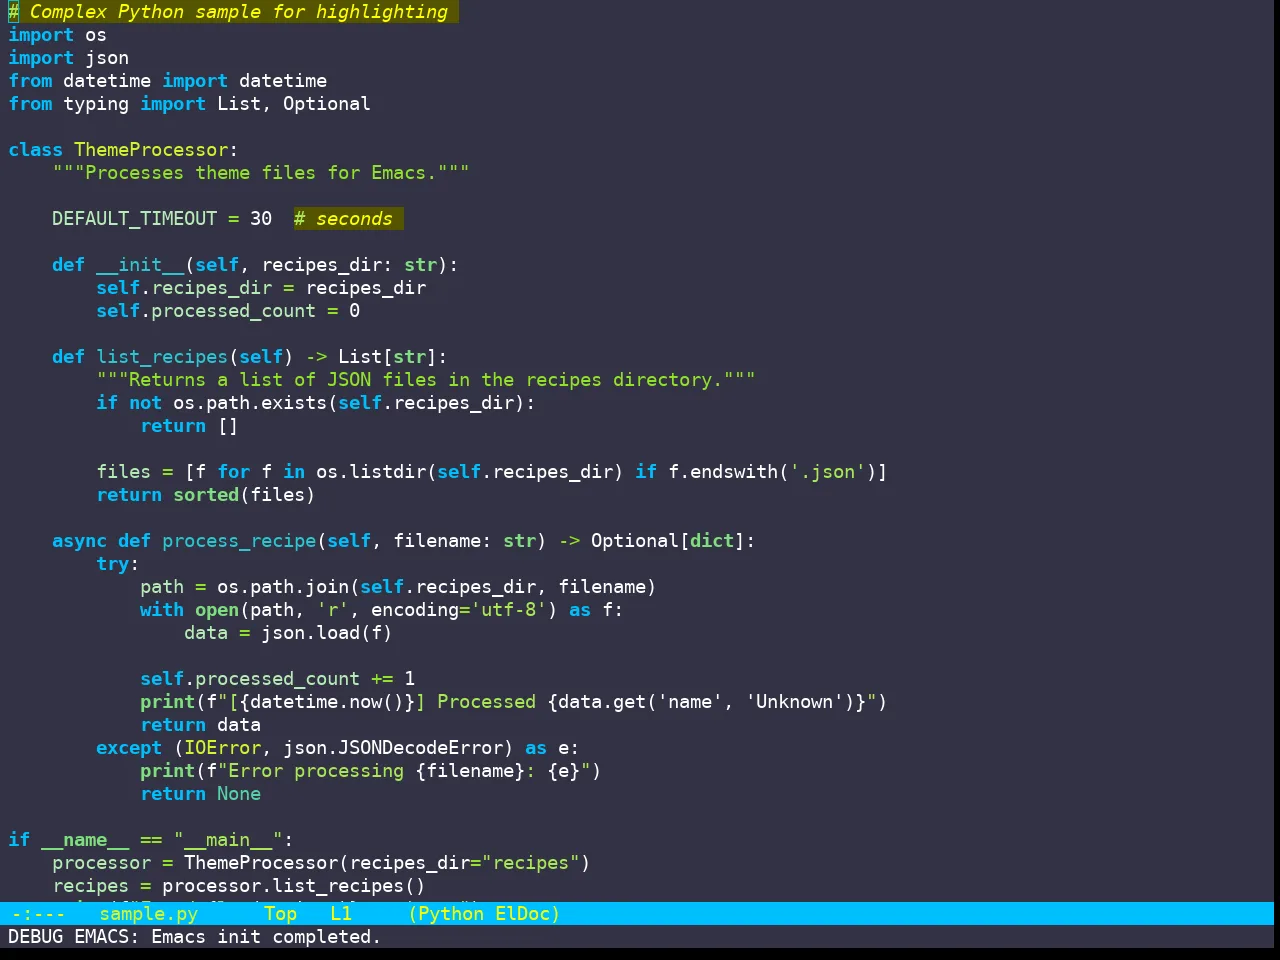
Task: Click the '-:---' buffer status indicator
Action: click(38, 913)
